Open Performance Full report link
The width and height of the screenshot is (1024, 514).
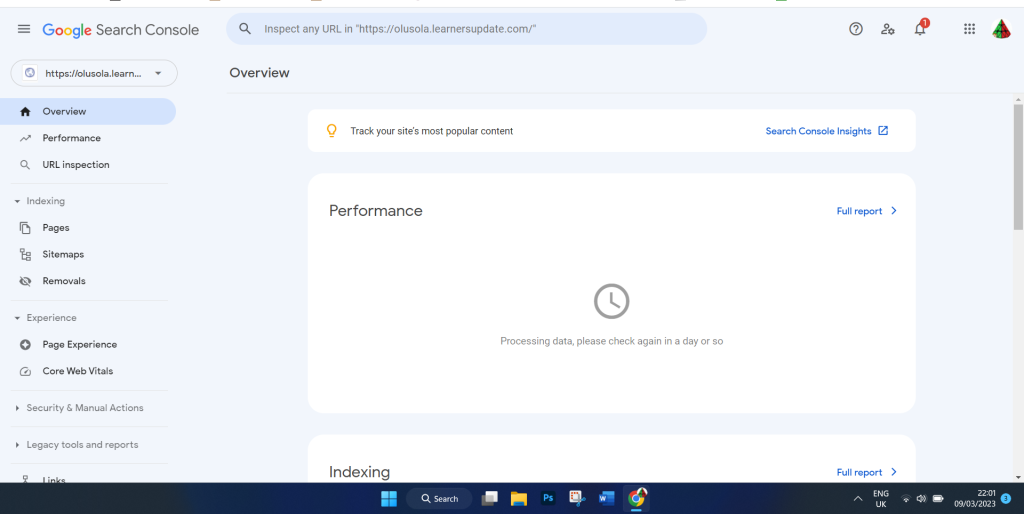(867, 211)
